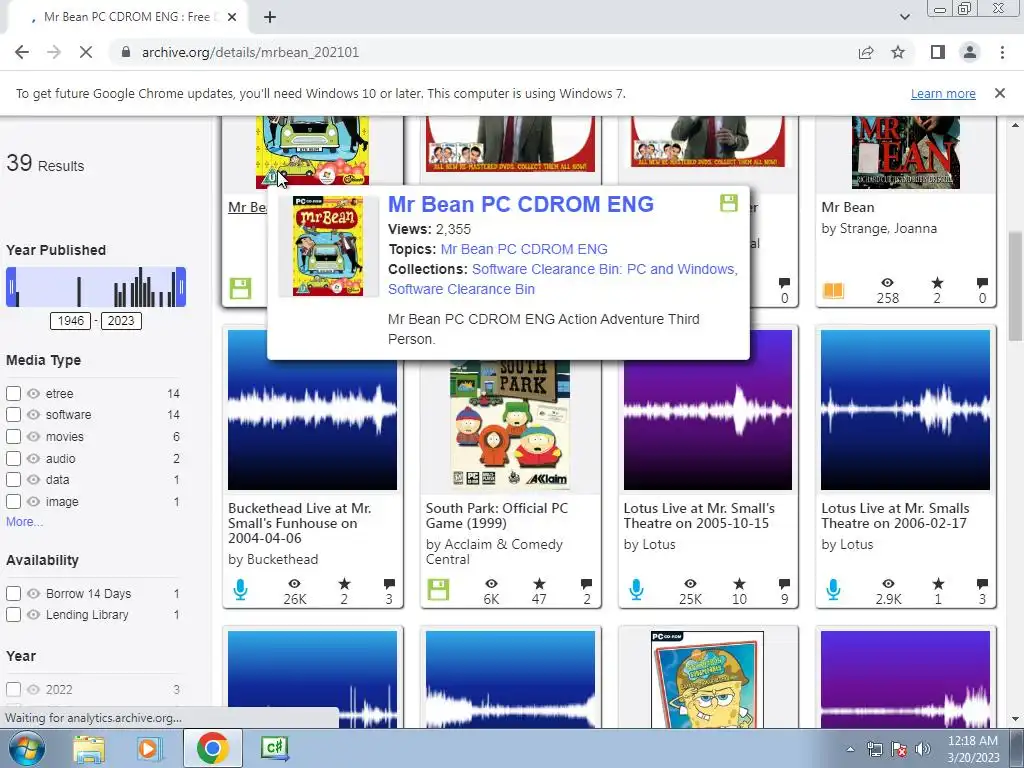Check the etree media type checkbox

13,393
